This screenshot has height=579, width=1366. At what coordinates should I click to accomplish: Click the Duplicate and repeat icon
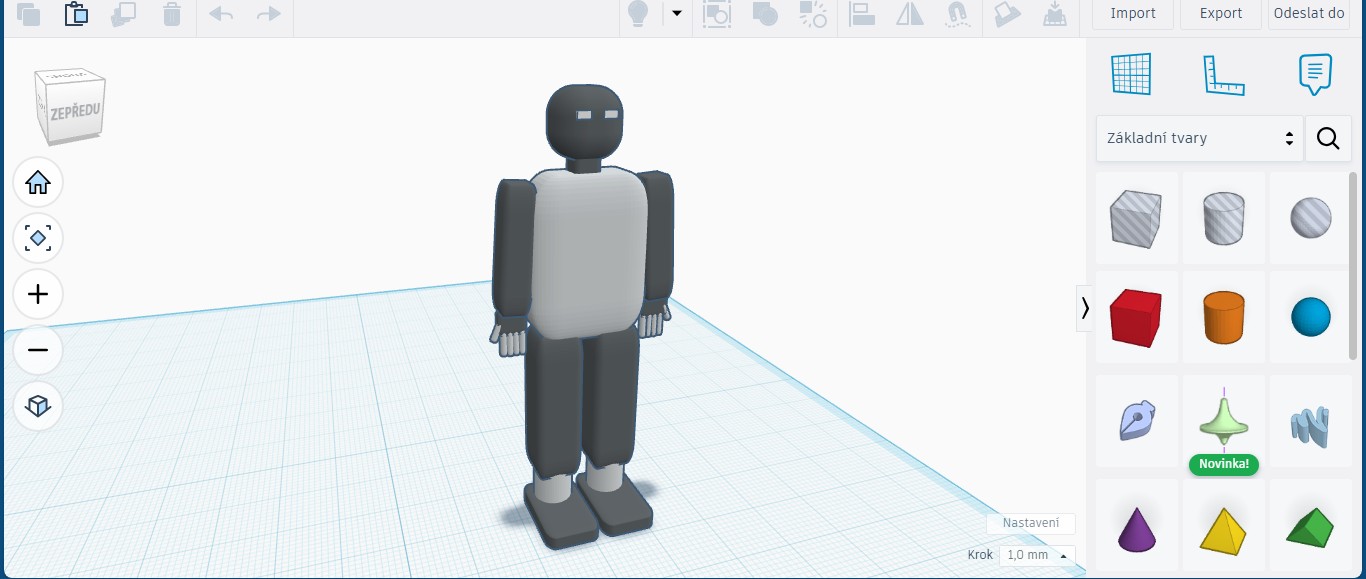point(124,14)
